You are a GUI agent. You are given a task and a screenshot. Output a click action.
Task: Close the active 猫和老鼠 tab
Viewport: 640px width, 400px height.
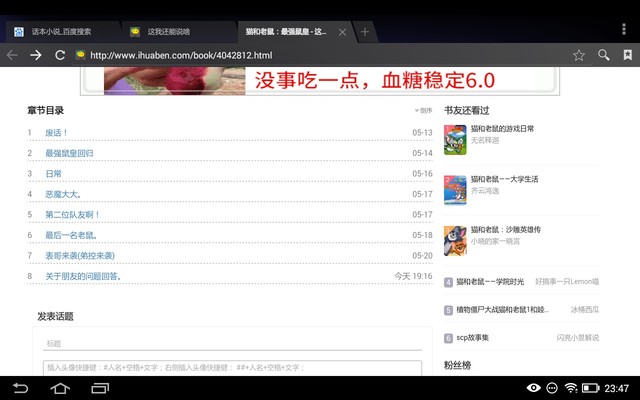click(x=343, y=31)
